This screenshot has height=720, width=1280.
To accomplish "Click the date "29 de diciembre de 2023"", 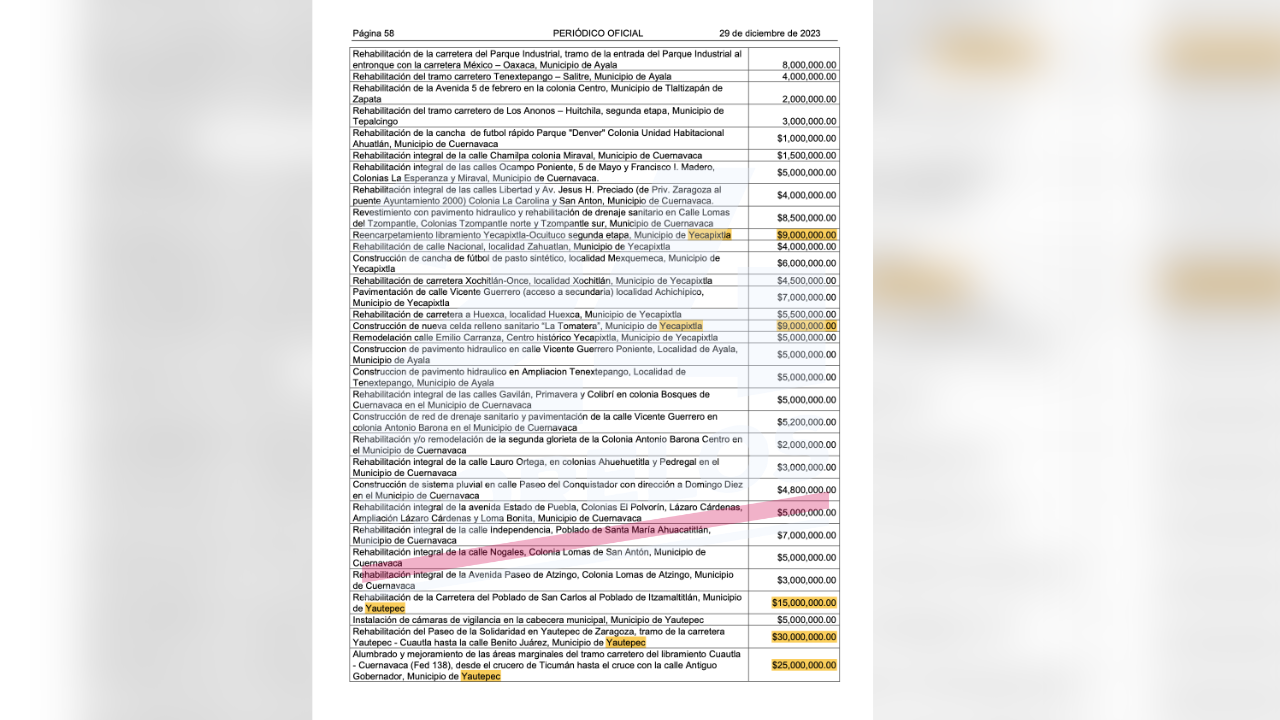I will [769, 33].
